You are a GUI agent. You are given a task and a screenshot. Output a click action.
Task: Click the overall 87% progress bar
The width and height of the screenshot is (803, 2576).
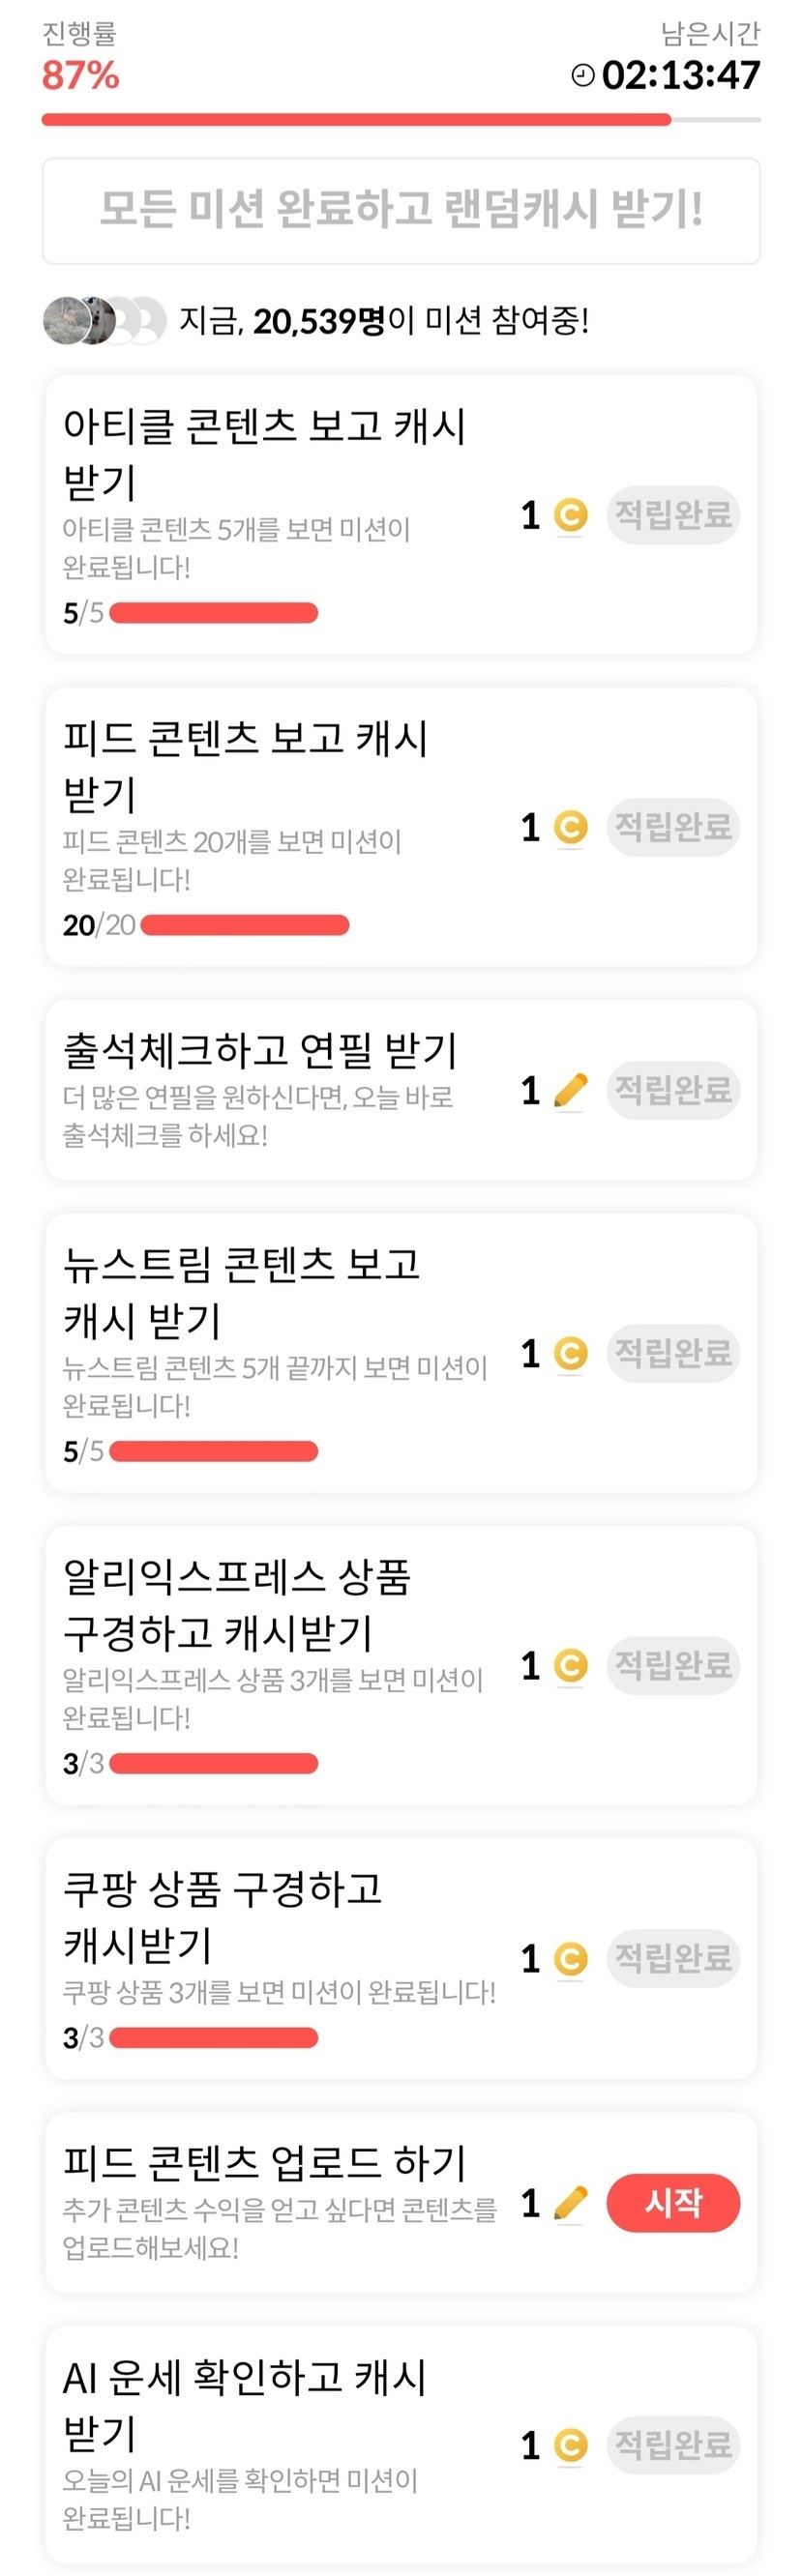click(400, 120)
